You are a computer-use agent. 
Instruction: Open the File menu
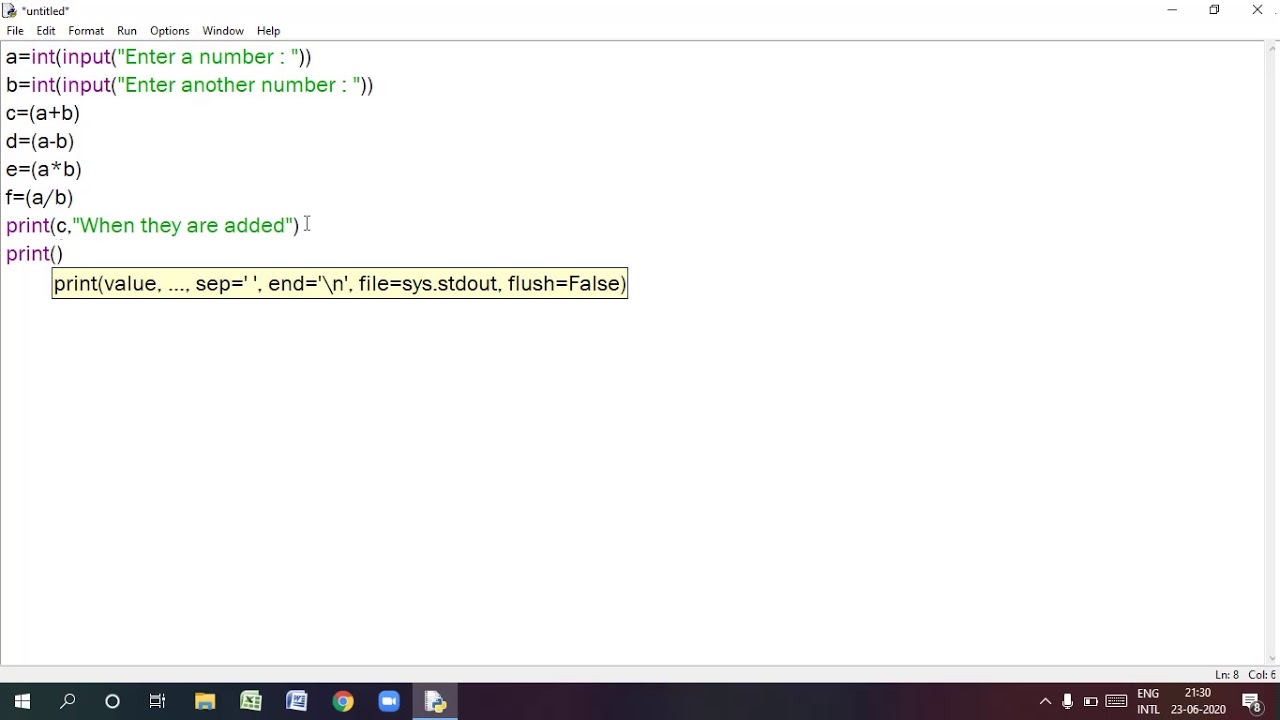pos(15,31)
